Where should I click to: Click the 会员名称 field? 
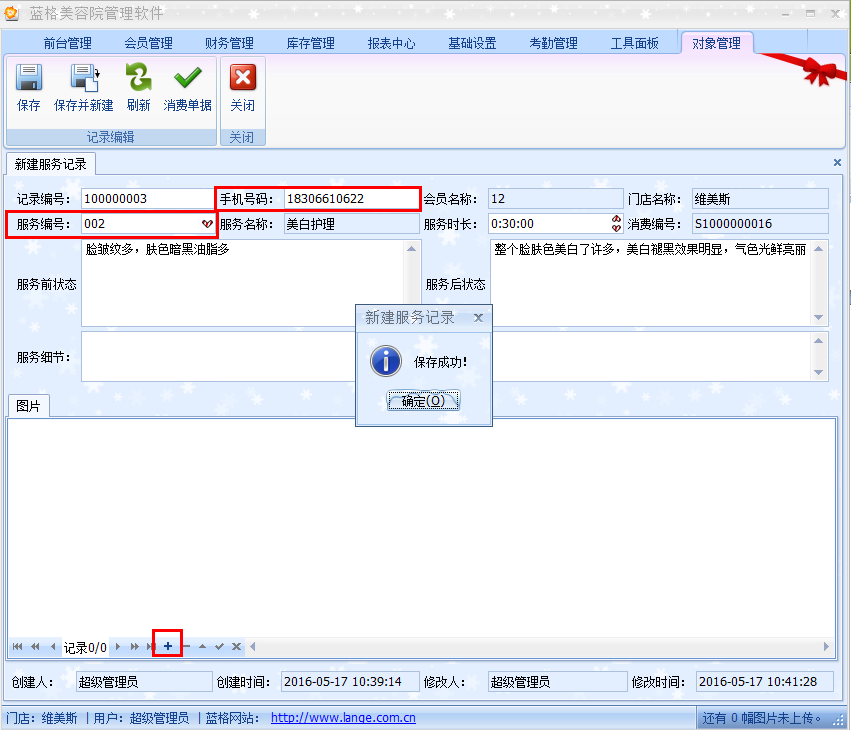coord(555,199)
